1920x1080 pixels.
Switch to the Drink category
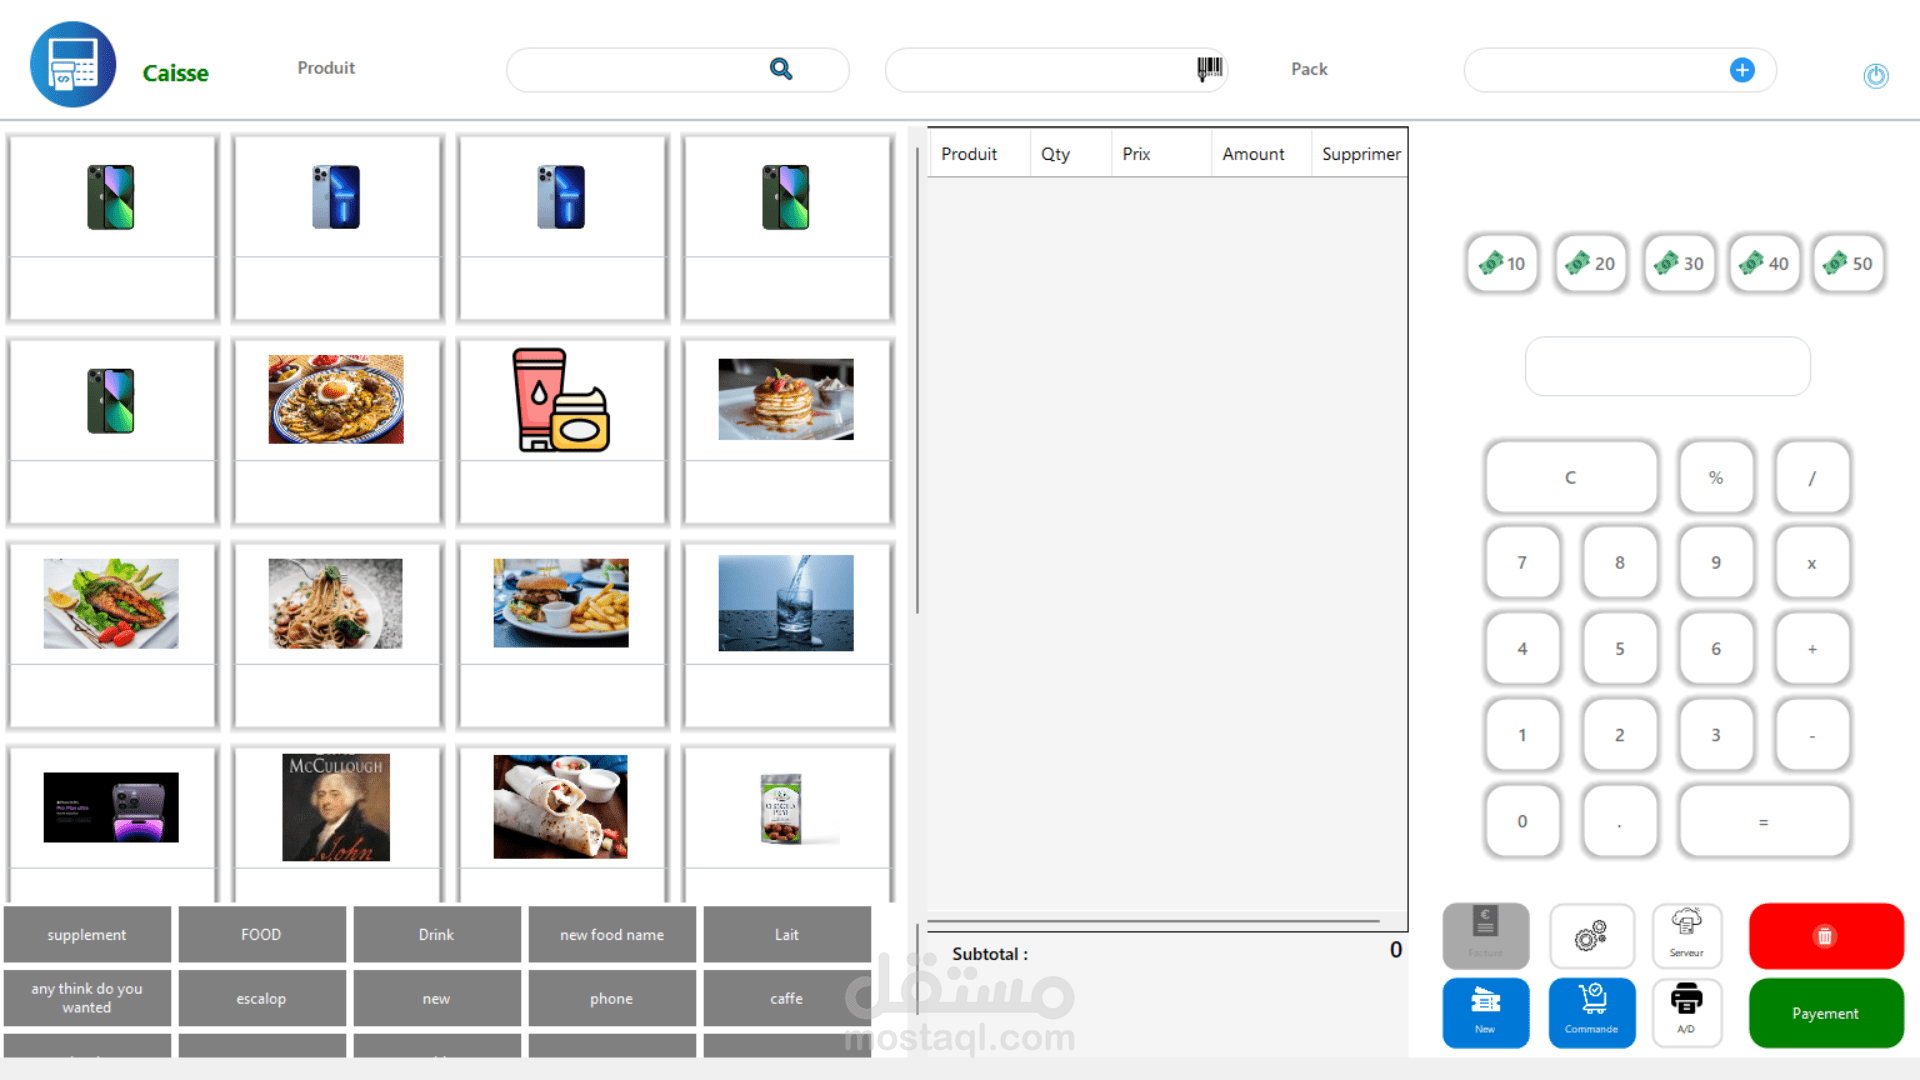coord(436,934)
